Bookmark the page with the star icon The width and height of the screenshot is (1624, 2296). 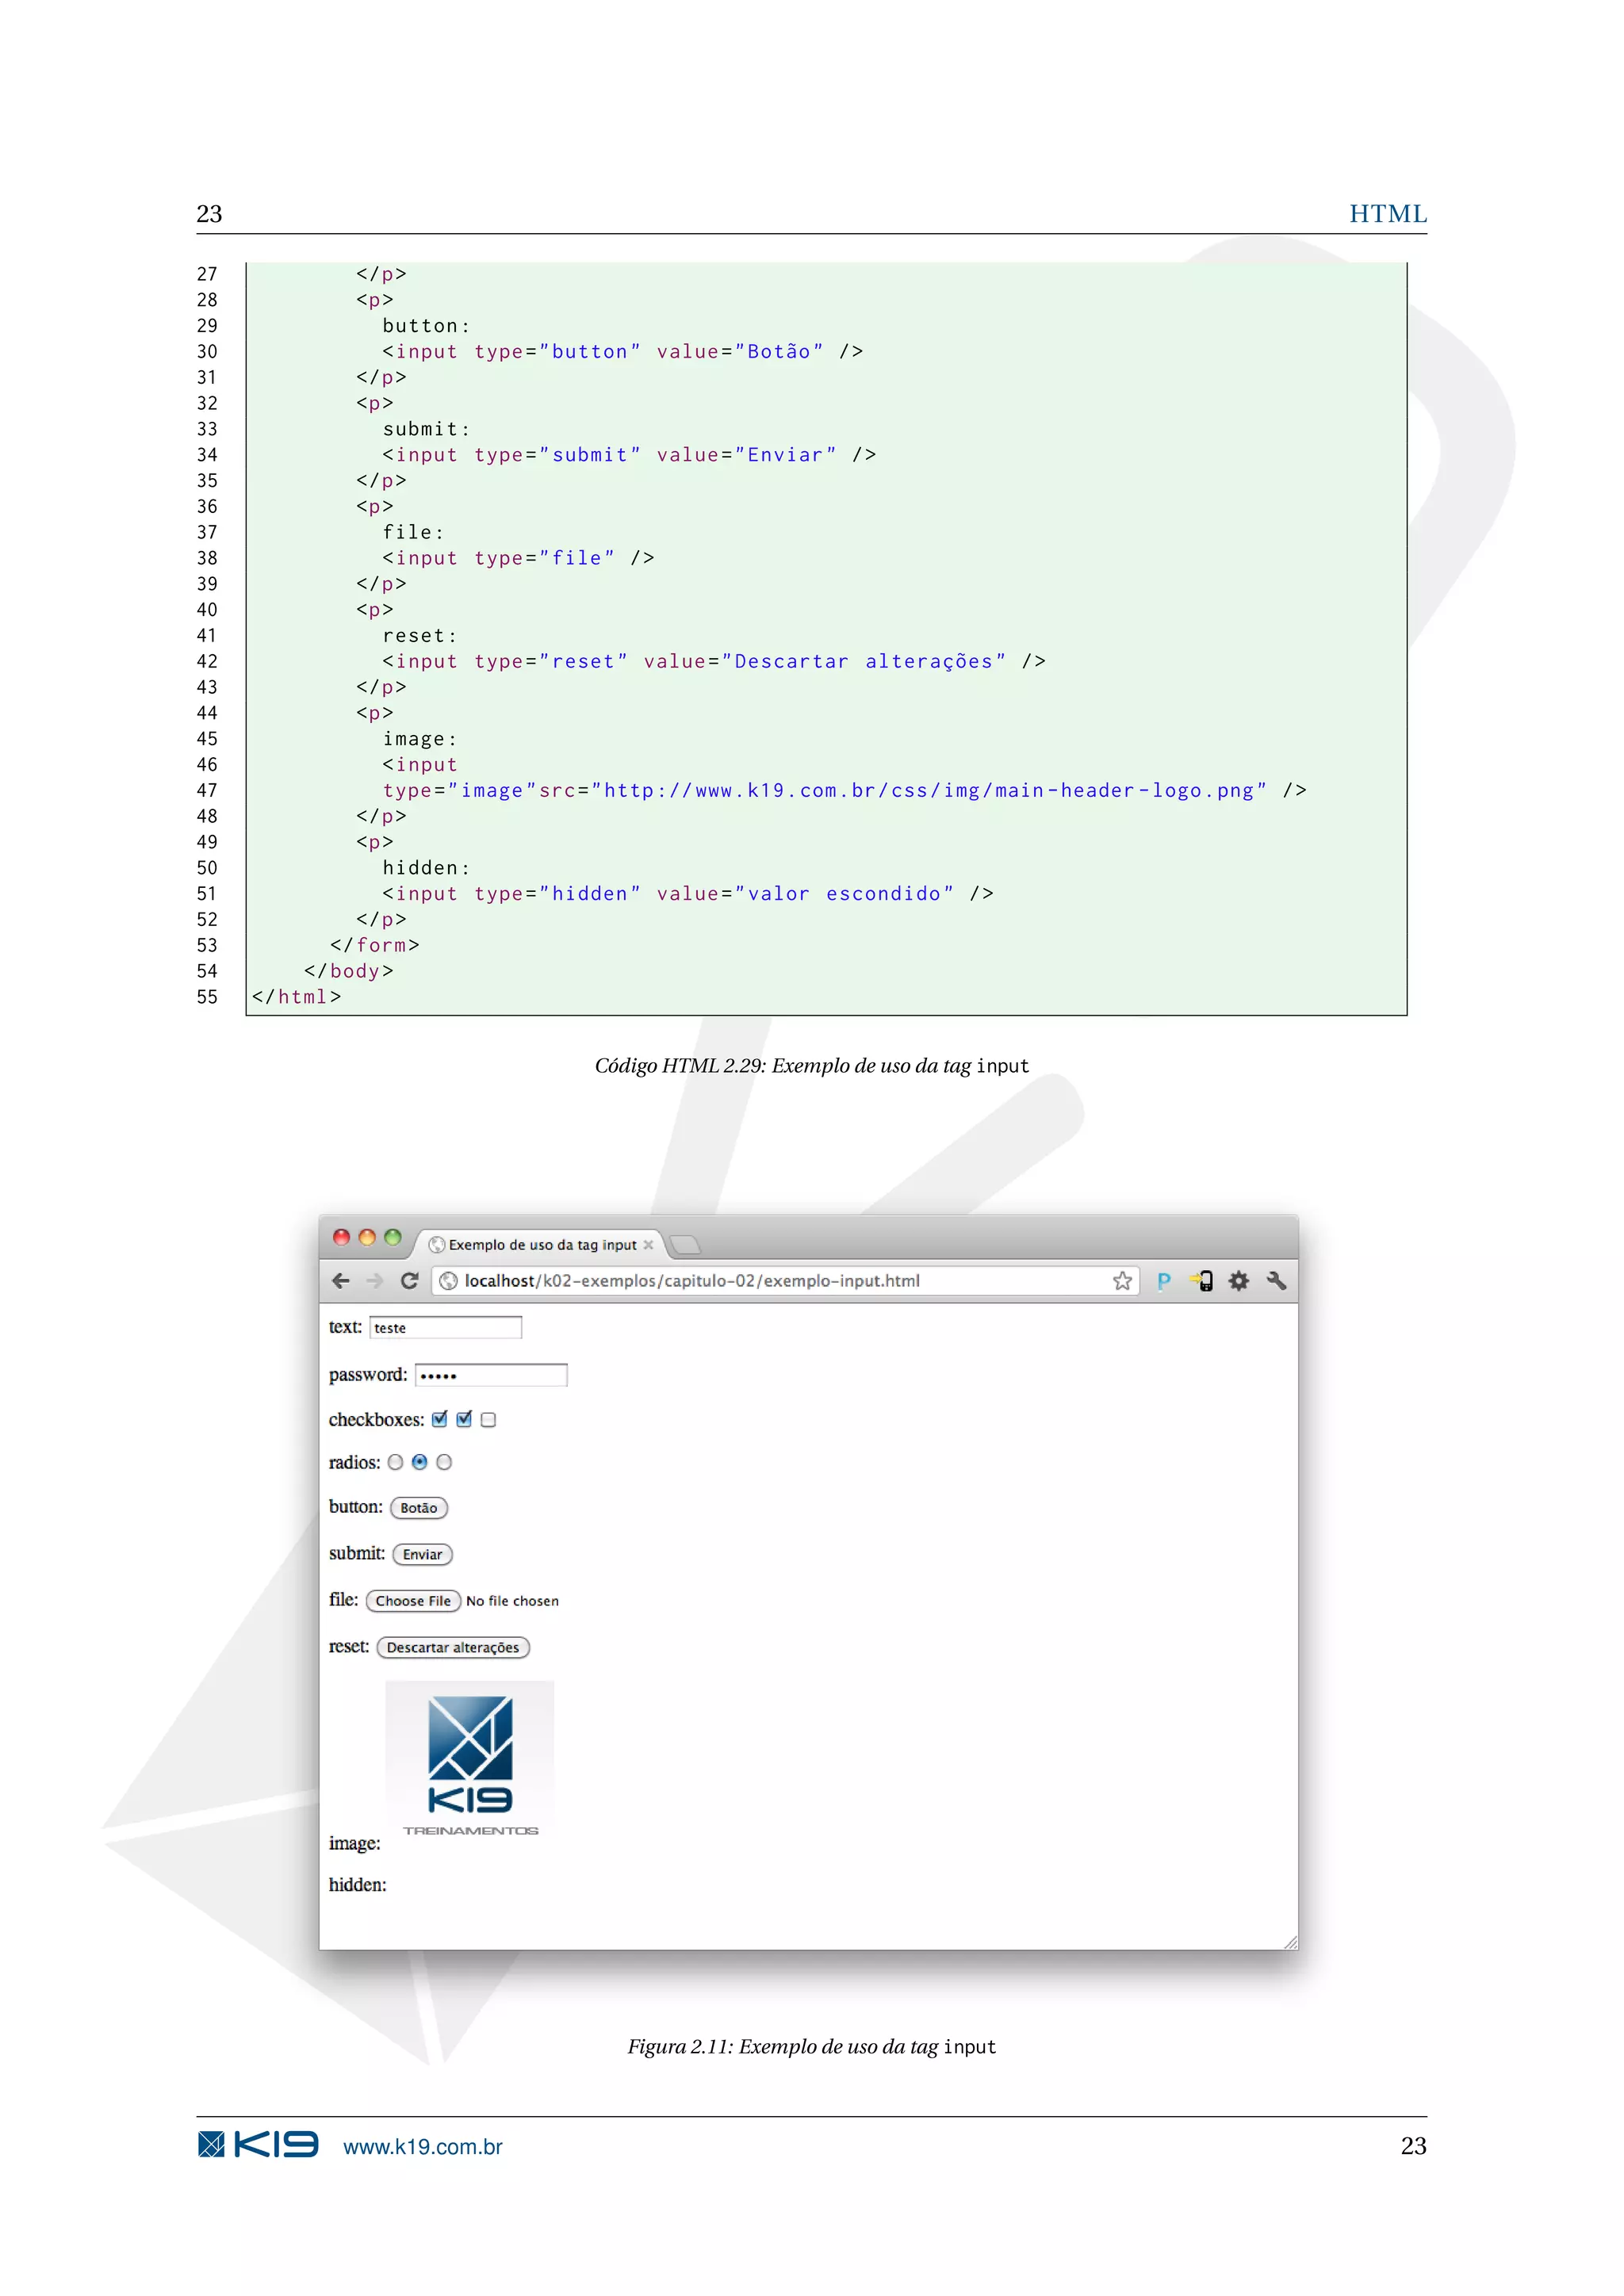click(x=1122, y=1281)
